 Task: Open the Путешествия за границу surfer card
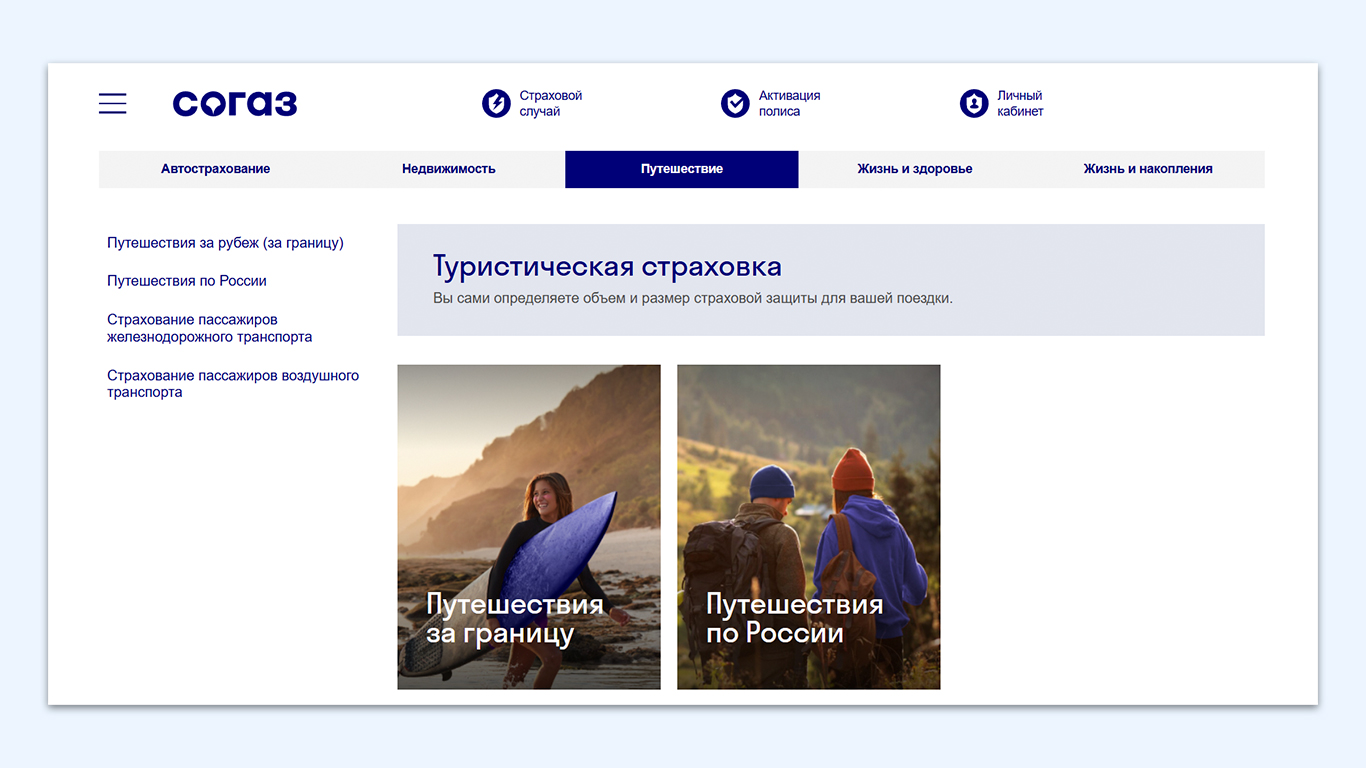529,527
